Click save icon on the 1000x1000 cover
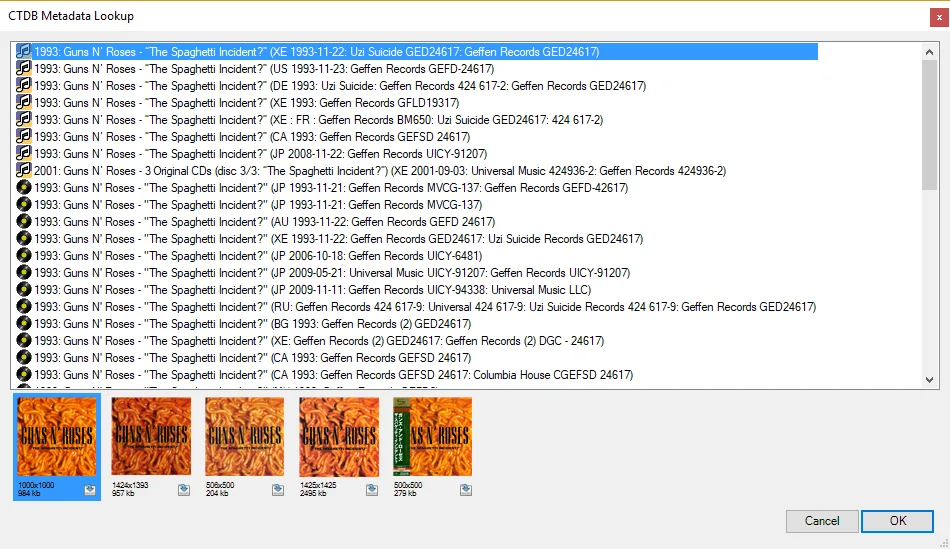The height and width of the screenshot is (549, 950). tap(90, 490)
